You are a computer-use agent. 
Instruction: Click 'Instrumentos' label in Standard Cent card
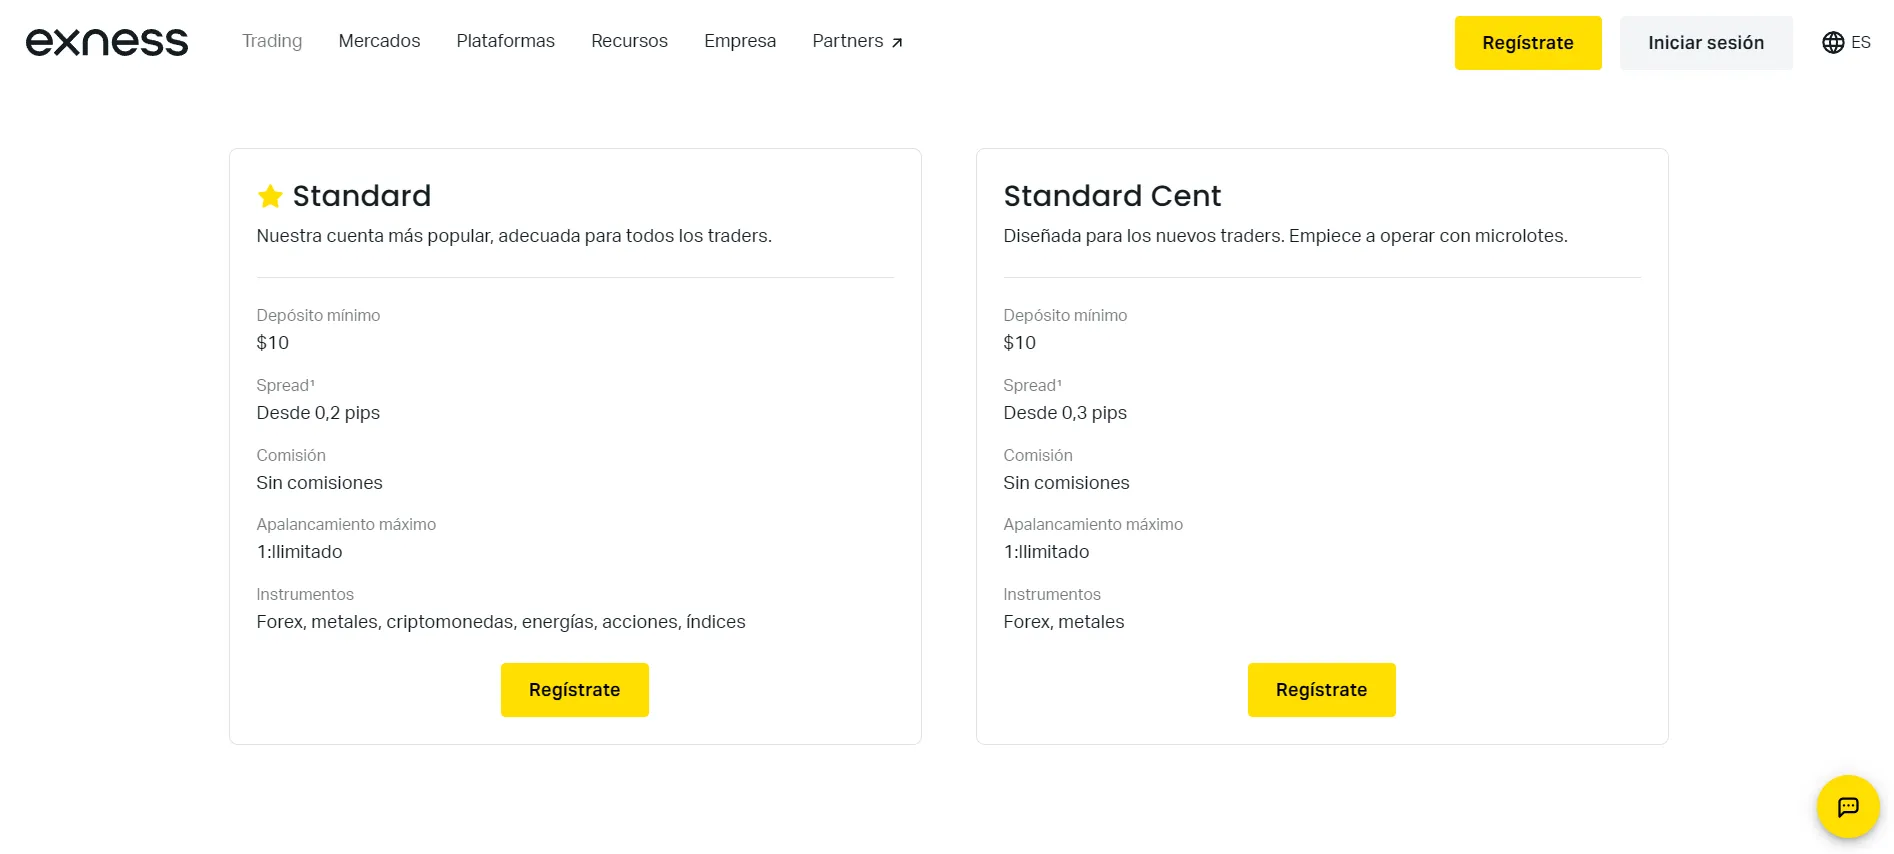point(1052,594)
